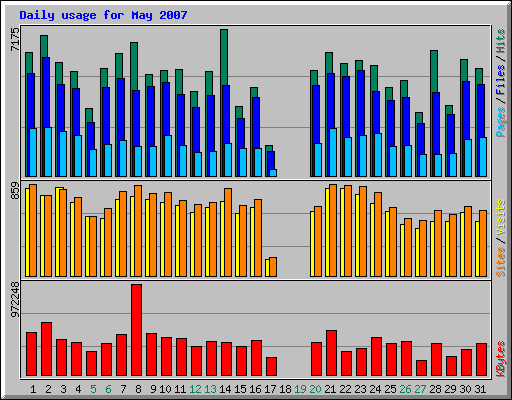
Task: Click day label 17 on the x-axis
Action: (270, 389)
